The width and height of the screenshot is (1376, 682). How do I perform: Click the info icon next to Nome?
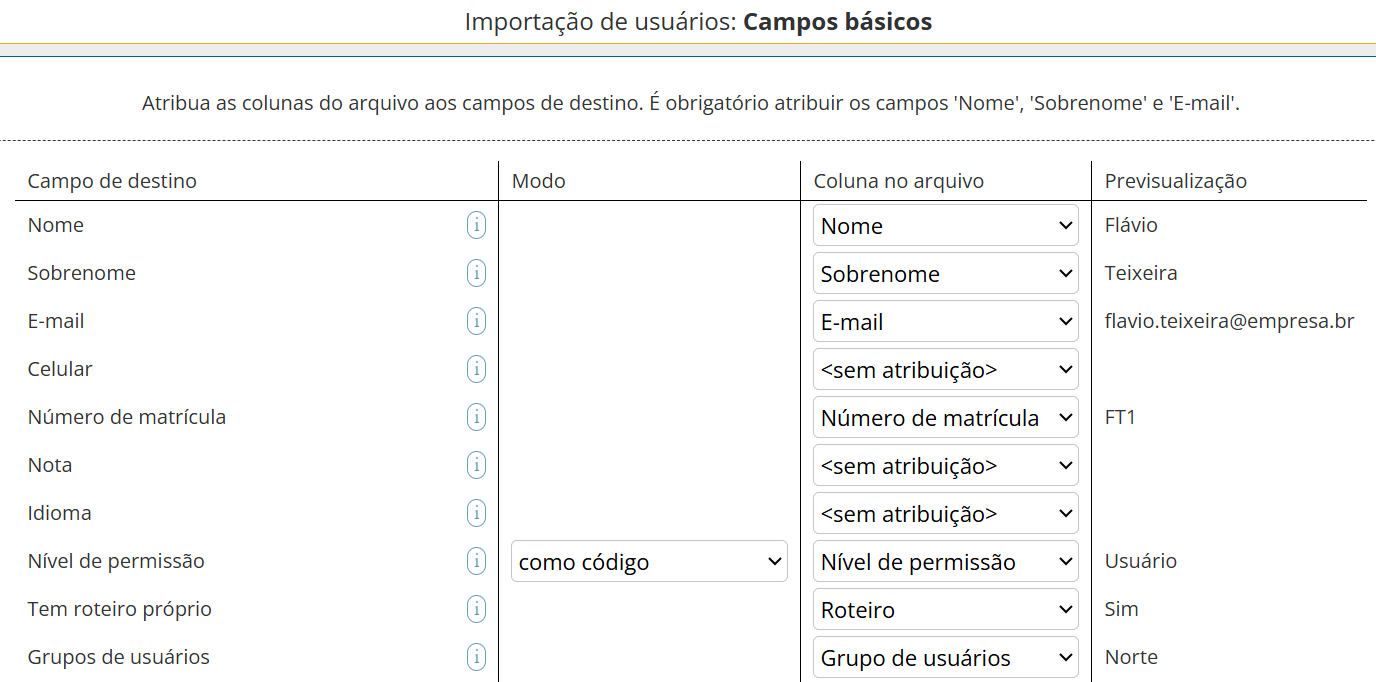coord(477,225)
